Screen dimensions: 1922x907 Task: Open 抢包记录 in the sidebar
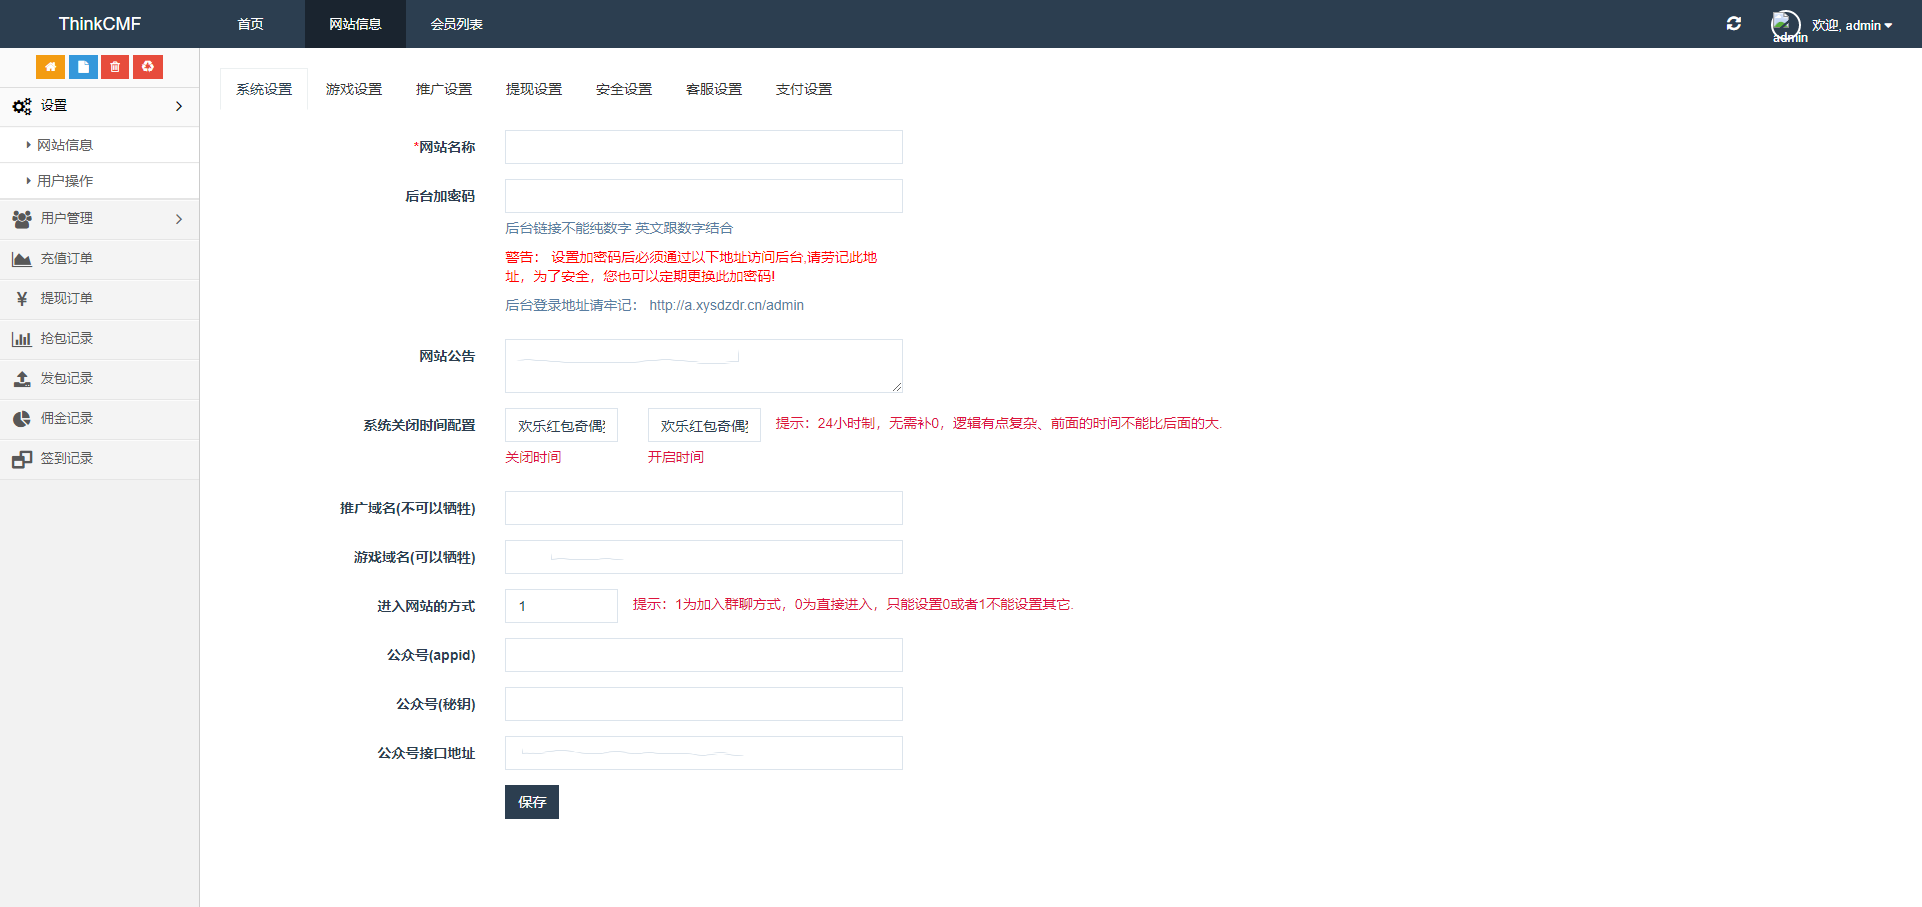pyautogui.click(x=100, y=339)
